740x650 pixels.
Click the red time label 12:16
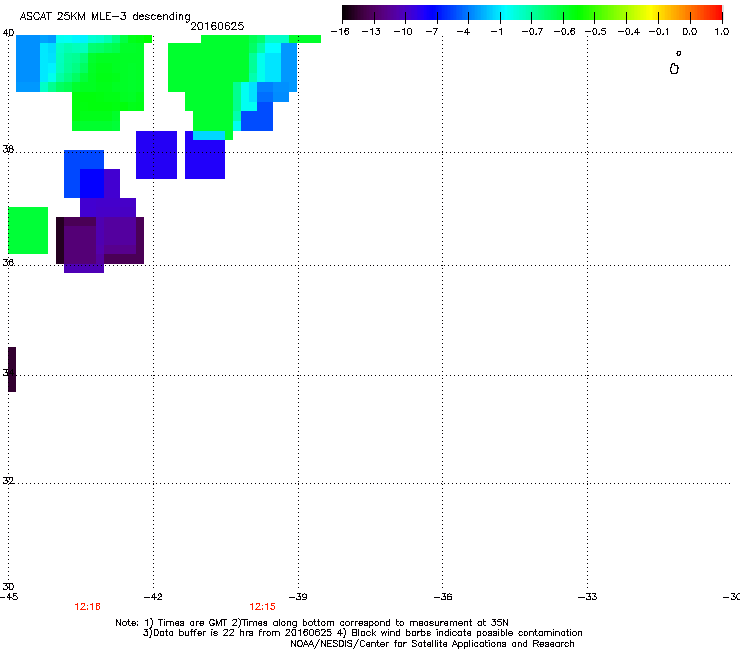click(87, 607)
